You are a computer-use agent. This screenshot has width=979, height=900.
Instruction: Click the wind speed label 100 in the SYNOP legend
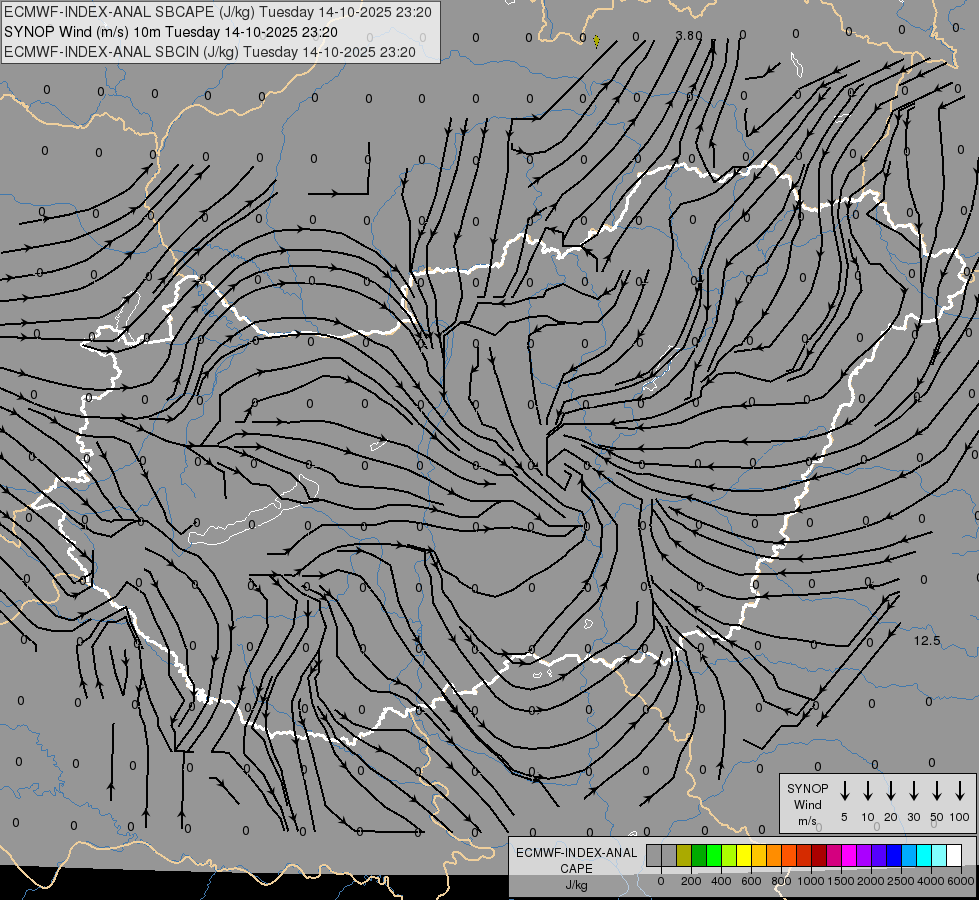(960, 817)
